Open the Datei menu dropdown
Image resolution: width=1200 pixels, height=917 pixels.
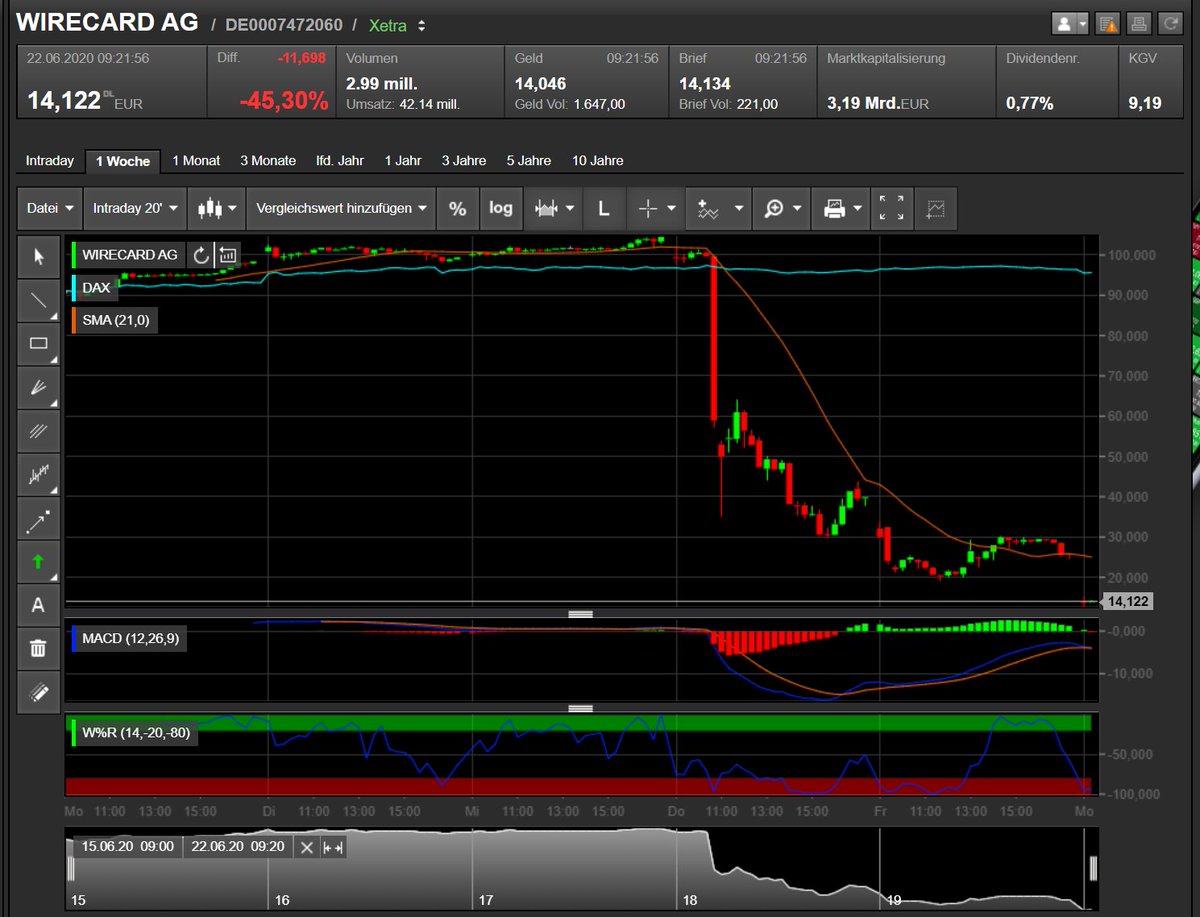(x=49, y=208)
